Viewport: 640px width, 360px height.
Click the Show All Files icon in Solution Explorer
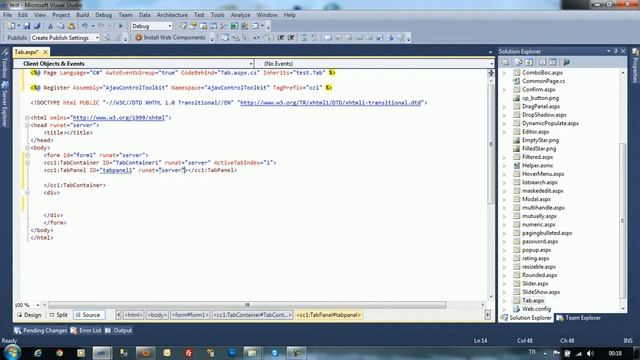coord(518,62)
